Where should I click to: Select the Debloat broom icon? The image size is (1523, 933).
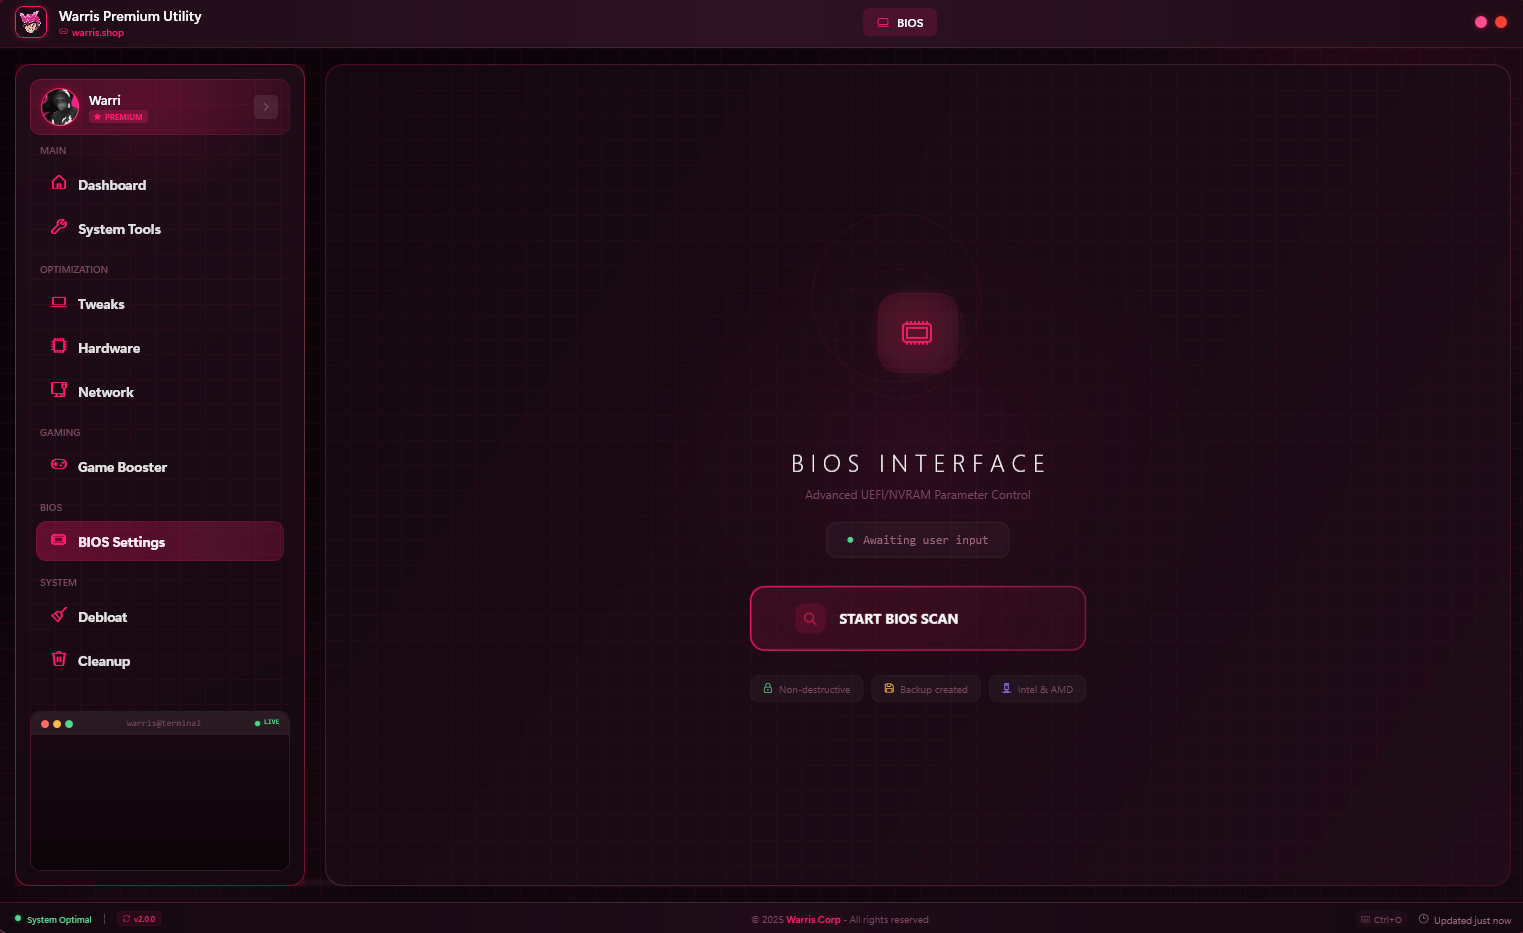pos(59,616)
